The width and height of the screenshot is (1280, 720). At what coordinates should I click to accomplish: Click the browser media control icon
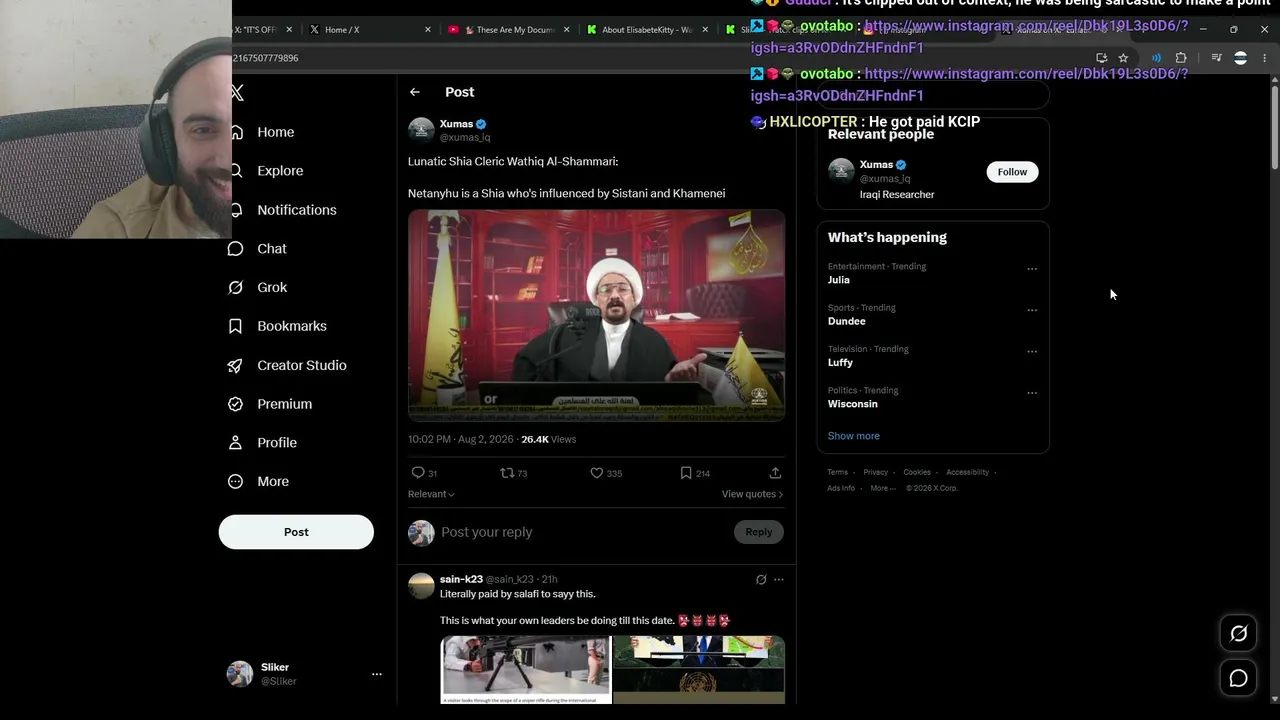[1216, 58]
